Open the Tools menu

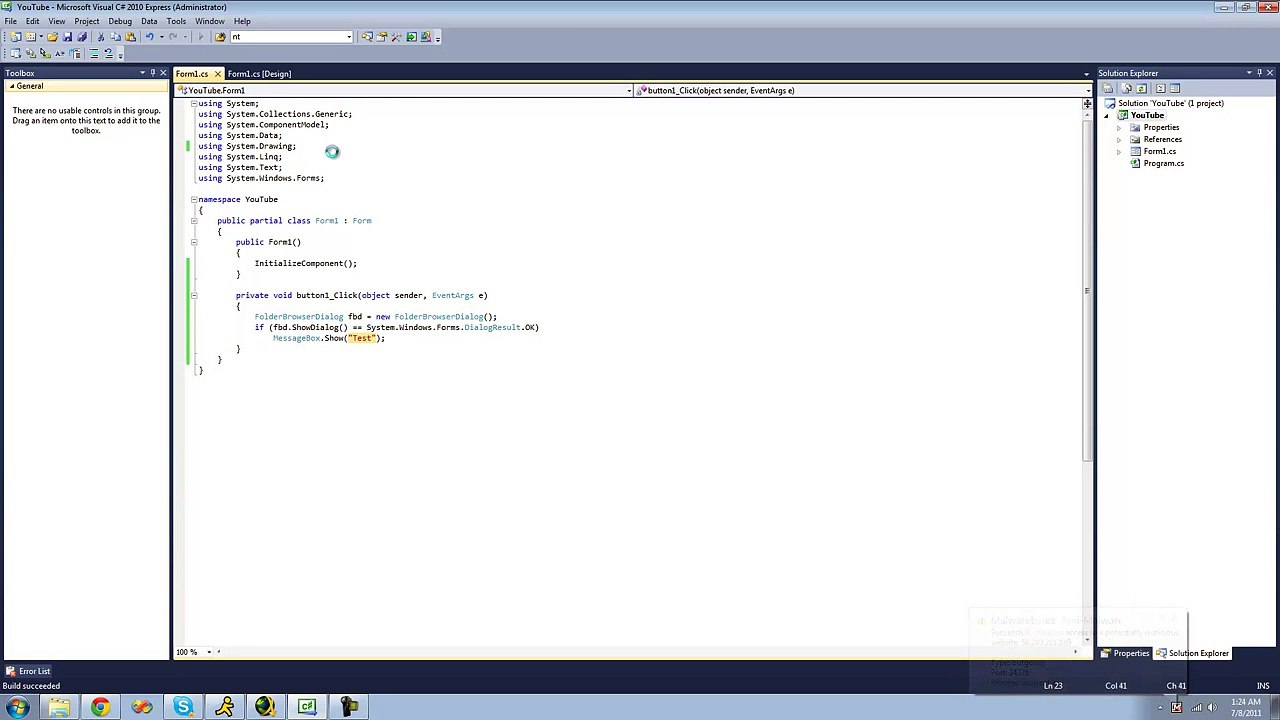point(176,21)
